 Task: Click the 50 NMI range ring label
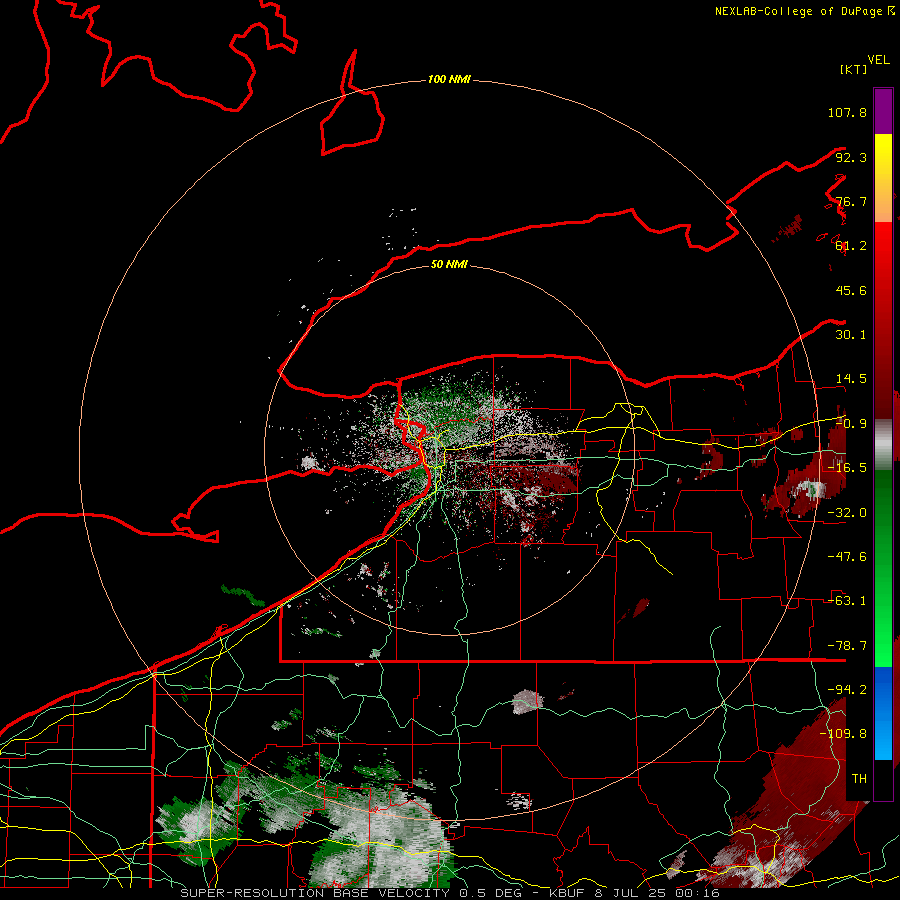[449, 264]
